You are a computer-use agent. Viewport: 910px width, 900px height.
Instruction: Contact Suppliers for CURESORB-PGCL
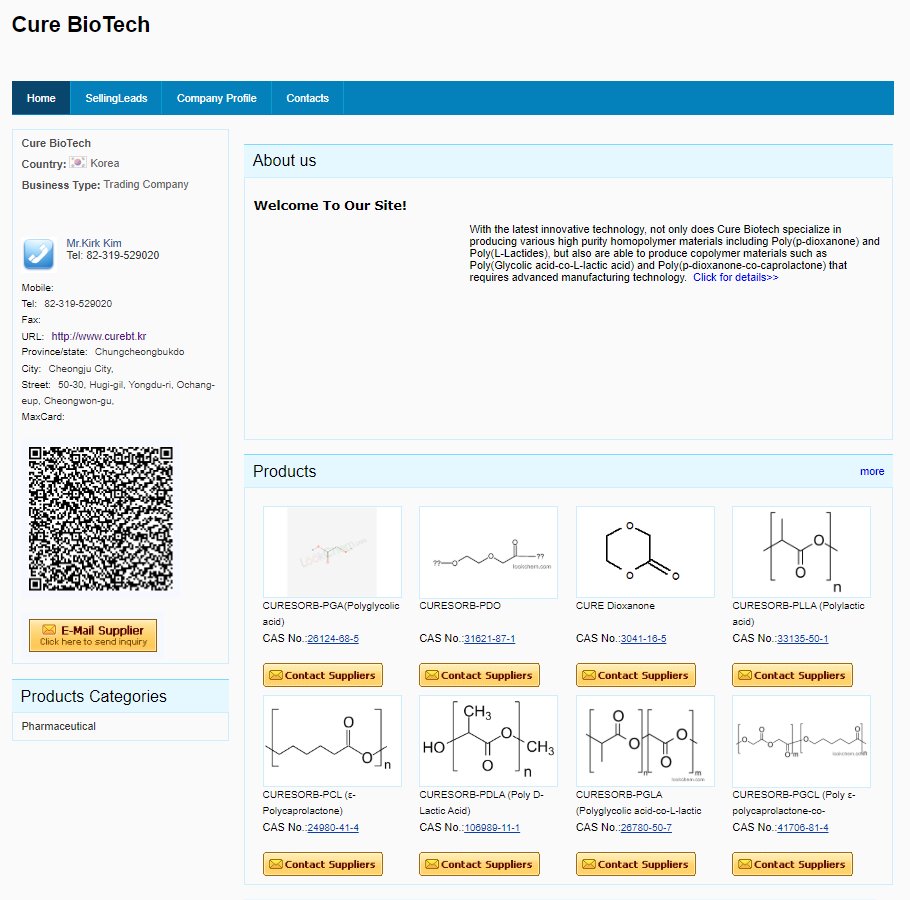(792, 864)
